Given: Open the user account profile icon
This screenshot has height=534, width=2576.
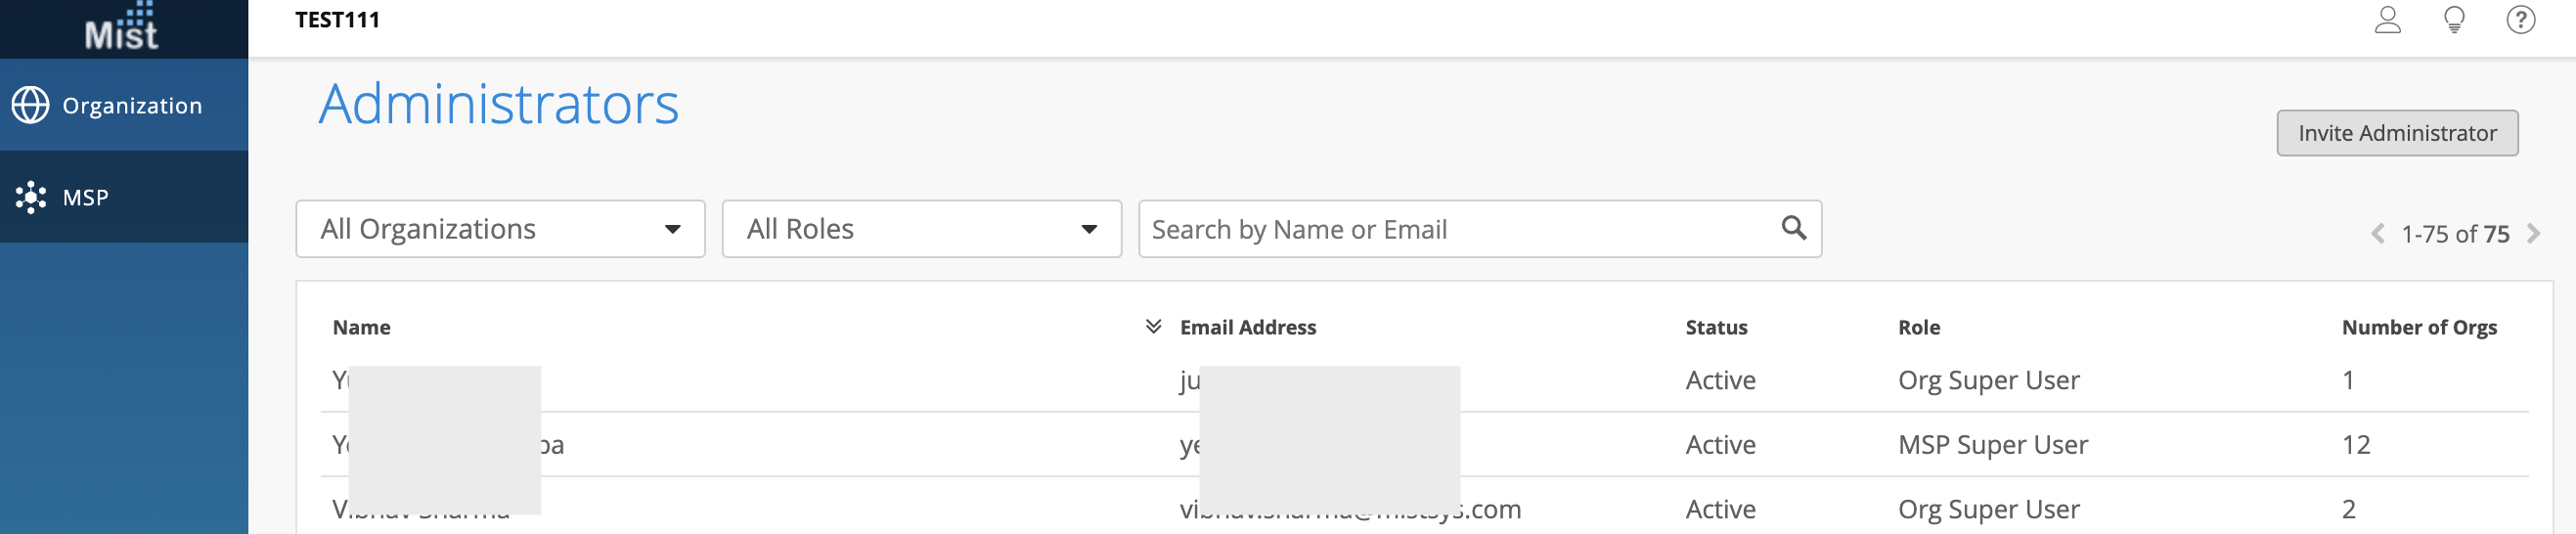Looking at the screenshot, I should [x=2387, y=20].
